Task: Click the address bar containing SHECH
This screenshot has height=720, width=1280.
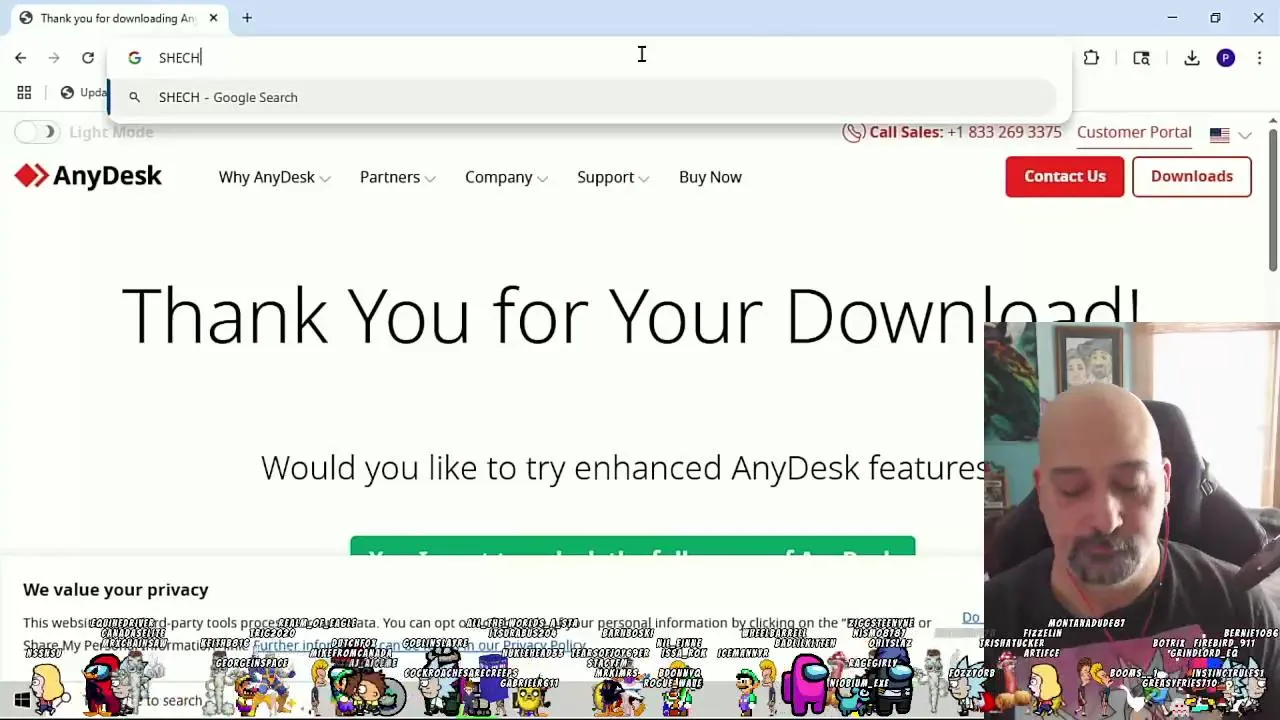Action: 590,58
